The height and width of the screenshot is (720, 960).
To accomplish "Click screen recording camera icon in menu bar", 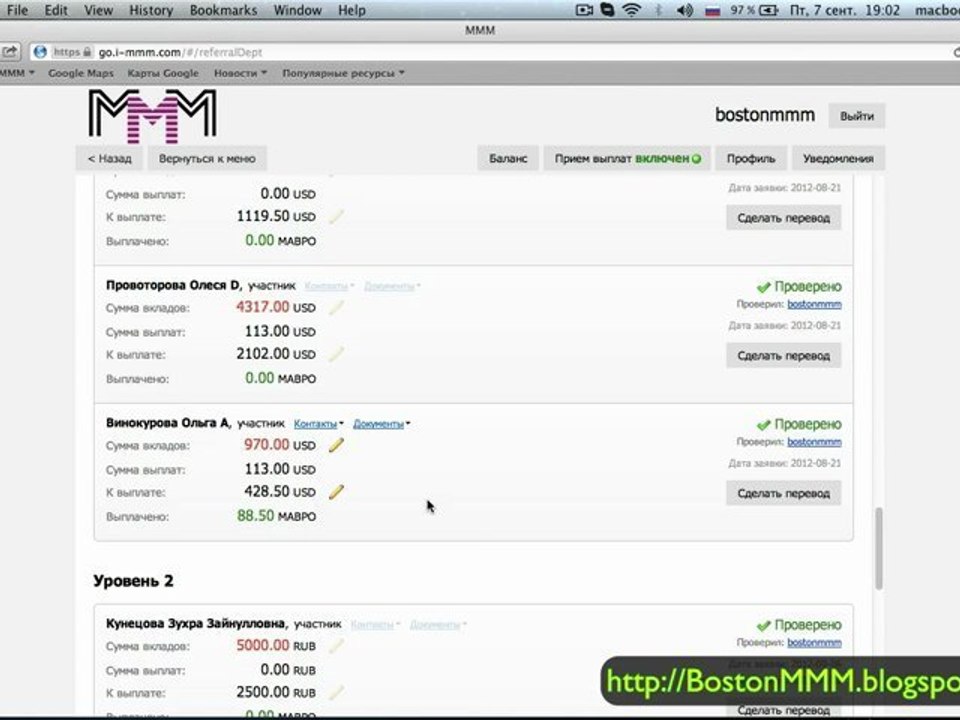I will (x=585, y=10).
